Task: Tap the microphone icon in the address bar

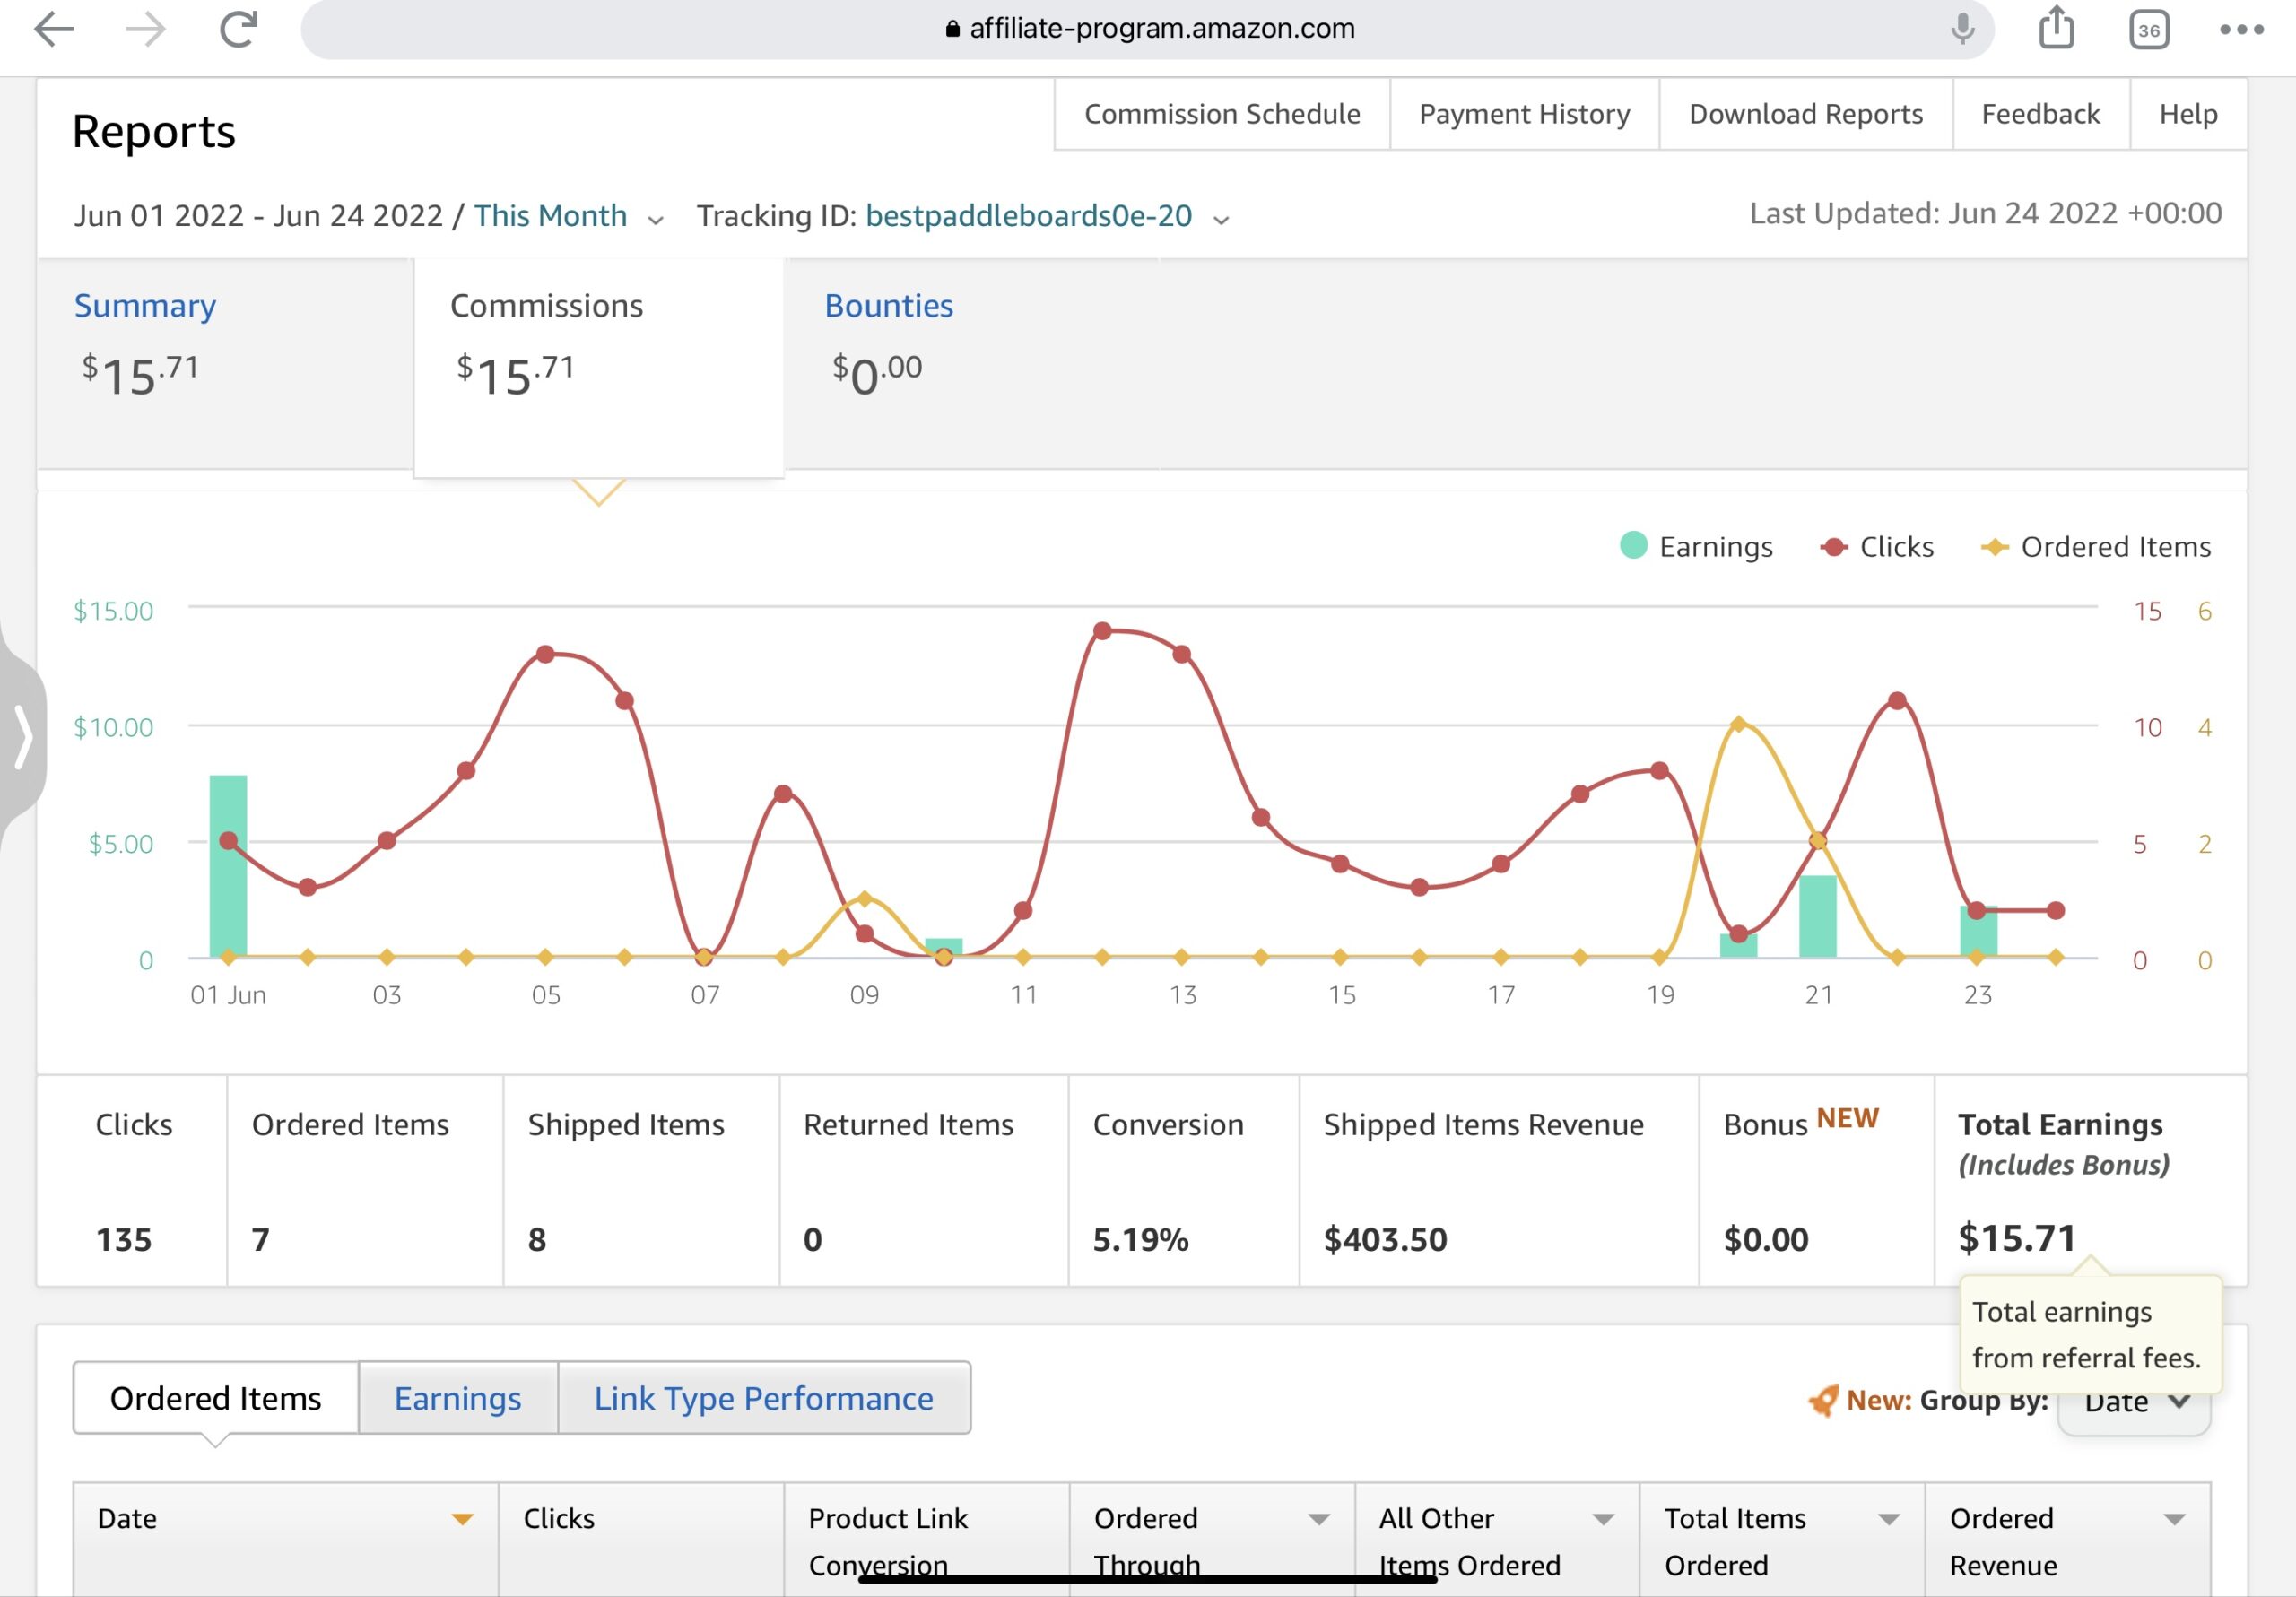Action: point(1962,29)
